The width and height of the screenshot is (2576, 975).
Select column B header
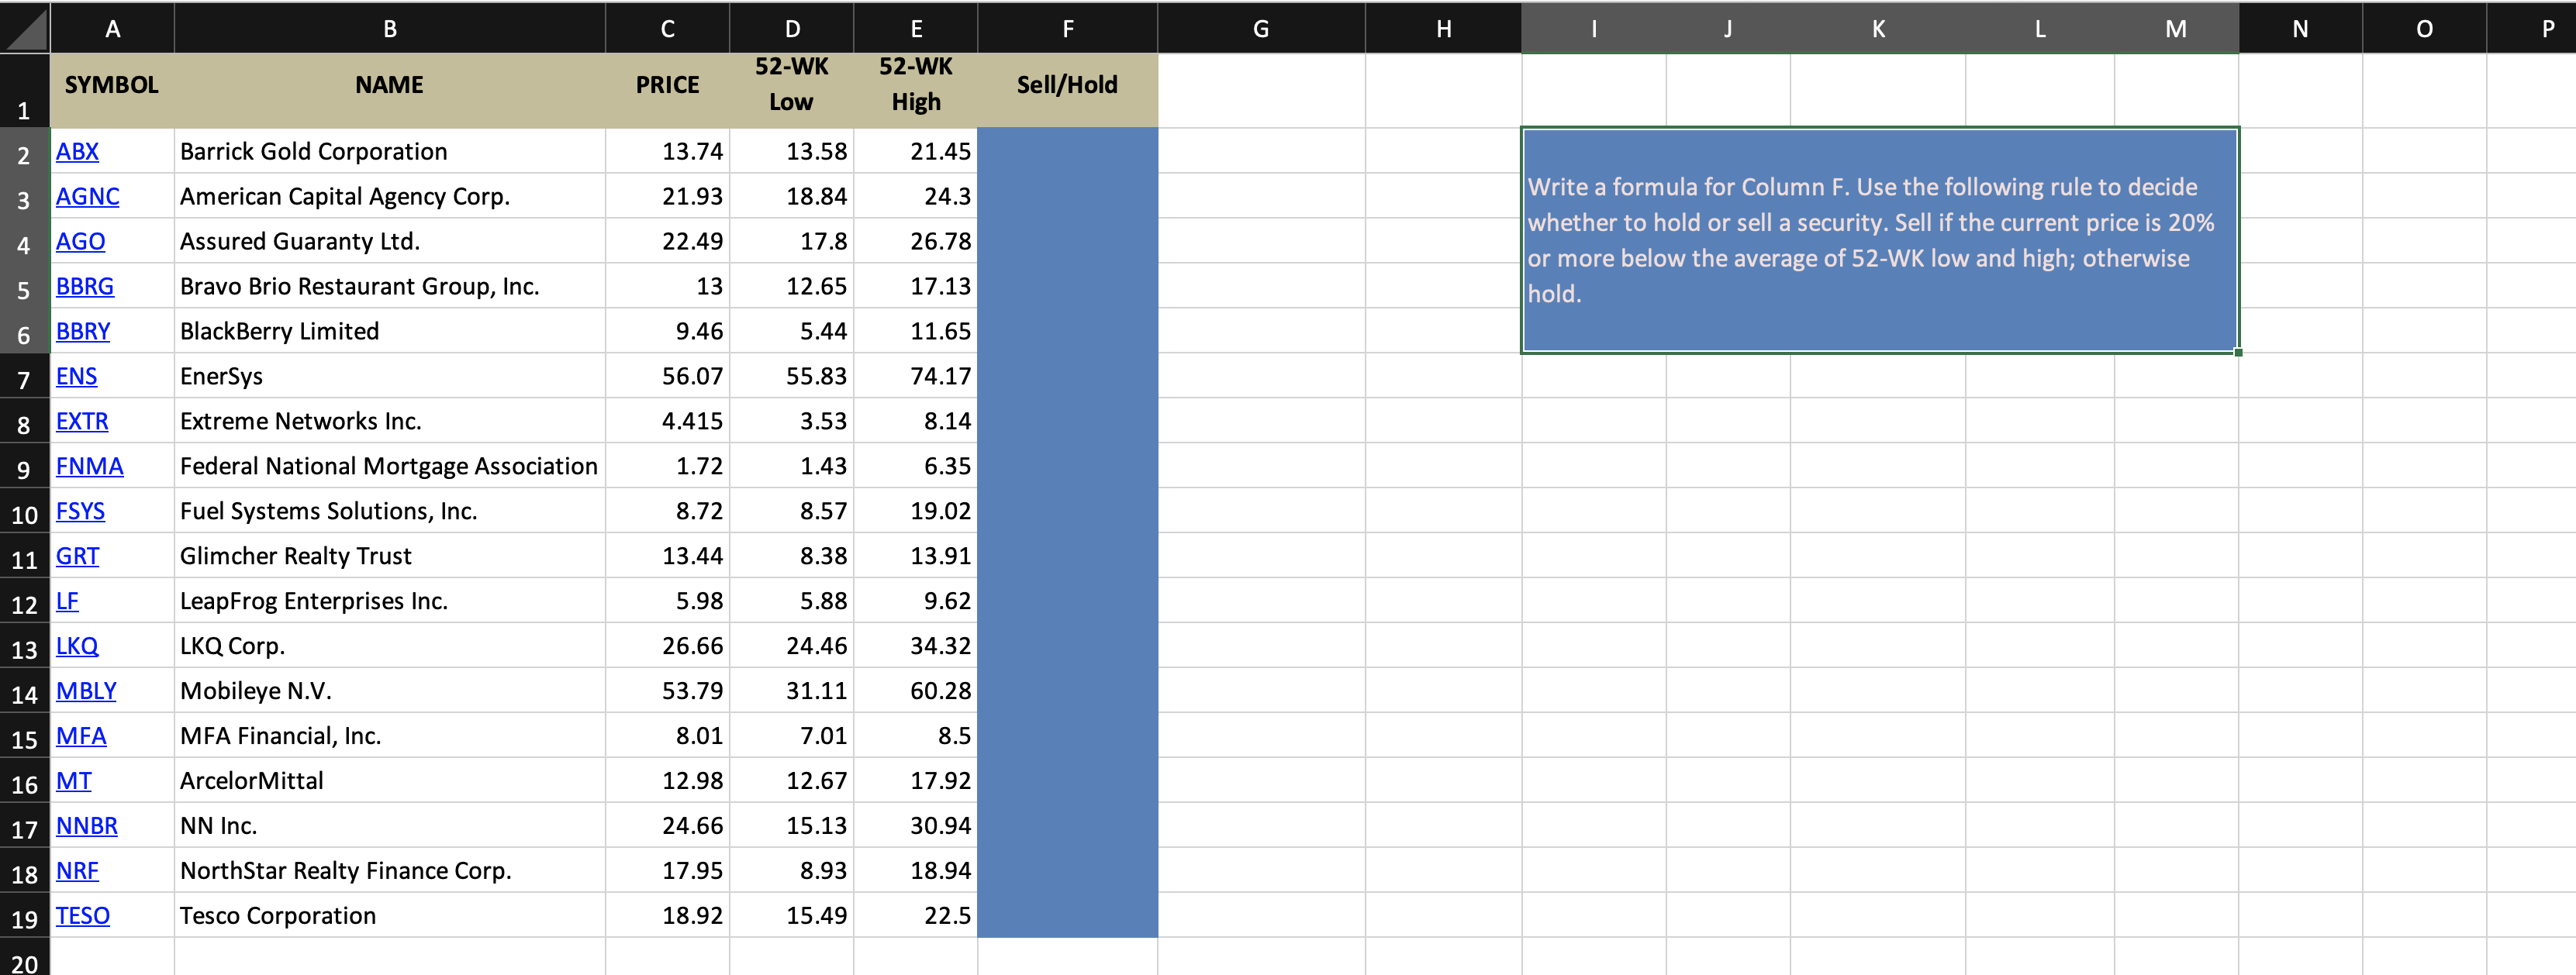click(x=390, y=28)
